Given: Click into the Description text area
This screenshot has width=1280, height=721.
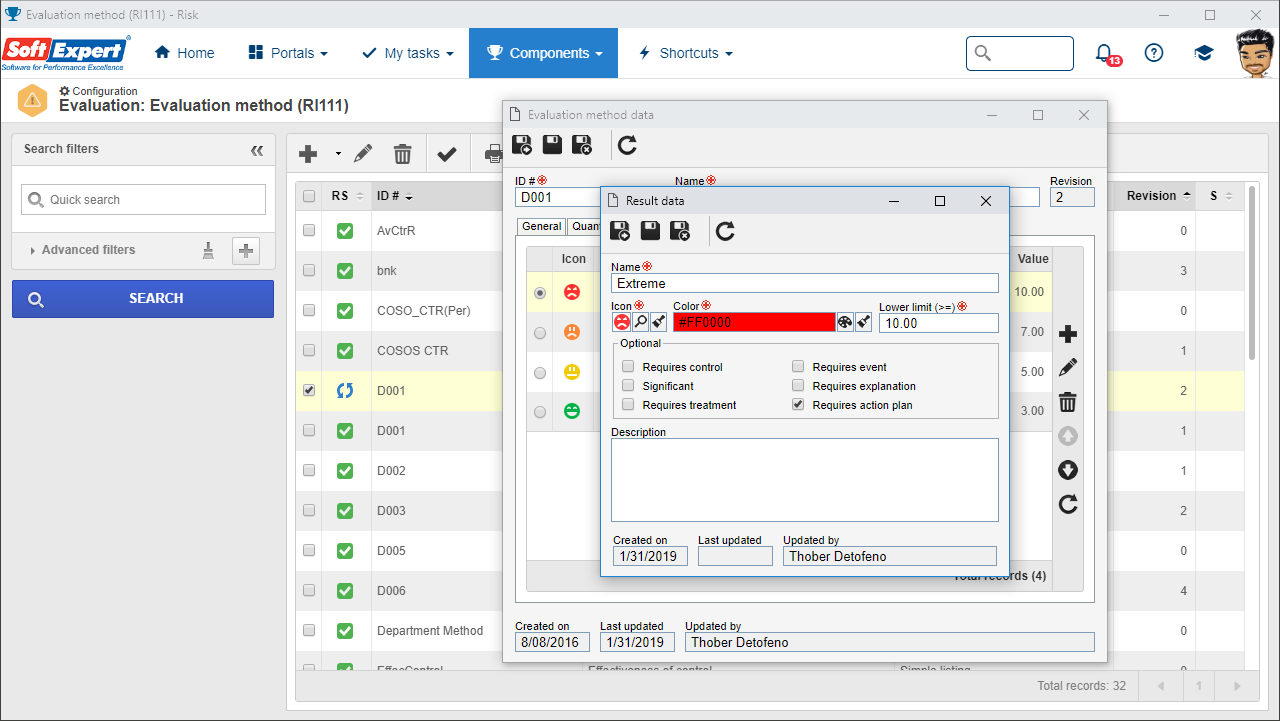Looking at the screenshot, I should pyautogui.click(x=805, y=480).
